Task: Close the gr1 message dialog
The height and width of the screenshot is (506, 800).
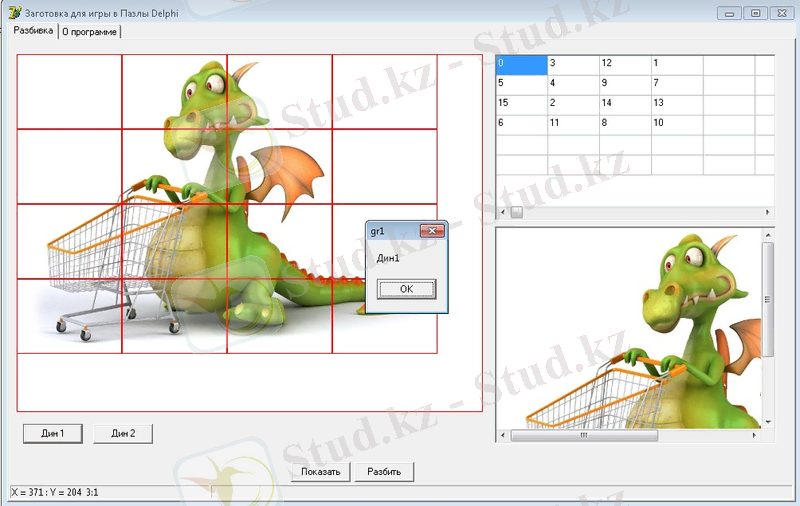Action: coord(433,231)
